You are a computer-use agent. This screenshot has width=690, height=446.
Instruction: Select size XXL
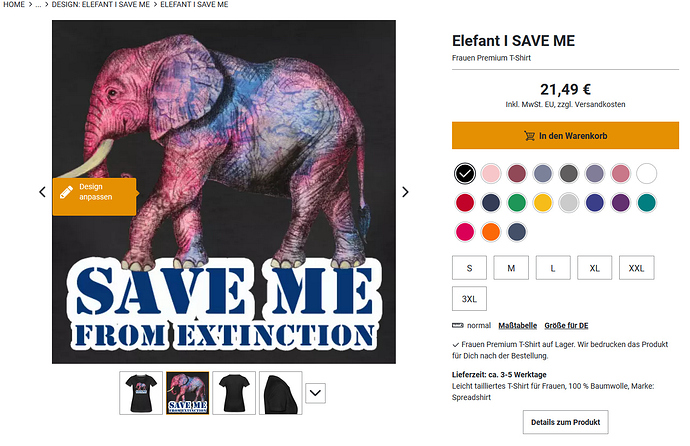click(x=636, y=268)
